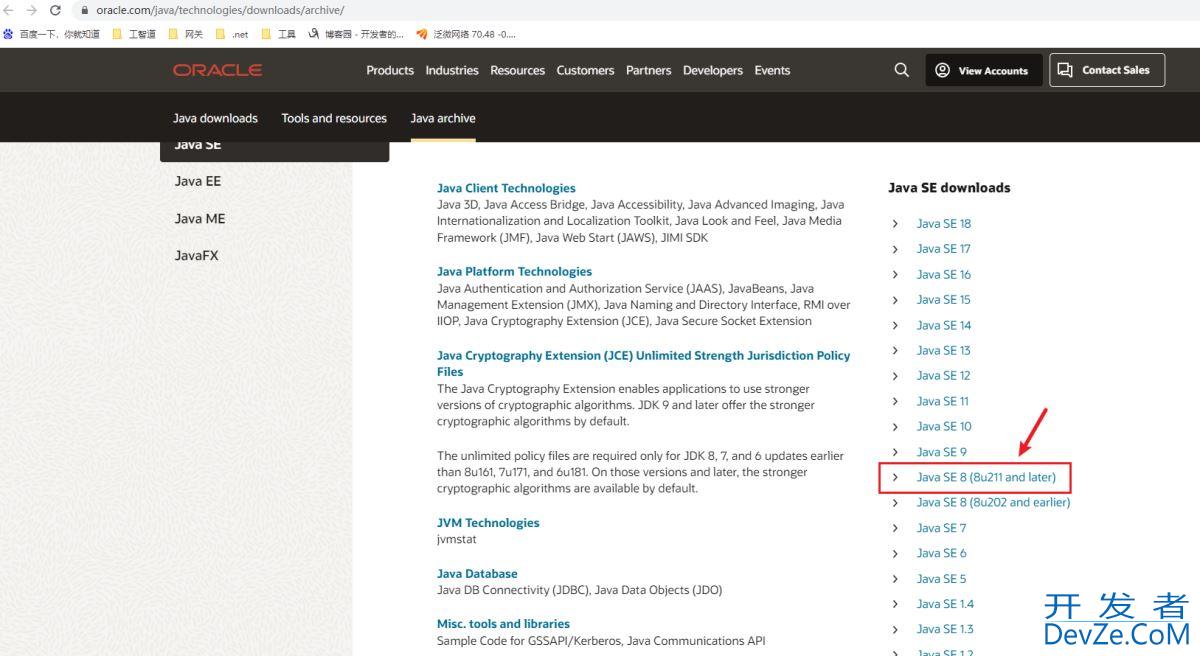
Task: Open the Java SE 7 download link
Action: click(942, 528)
